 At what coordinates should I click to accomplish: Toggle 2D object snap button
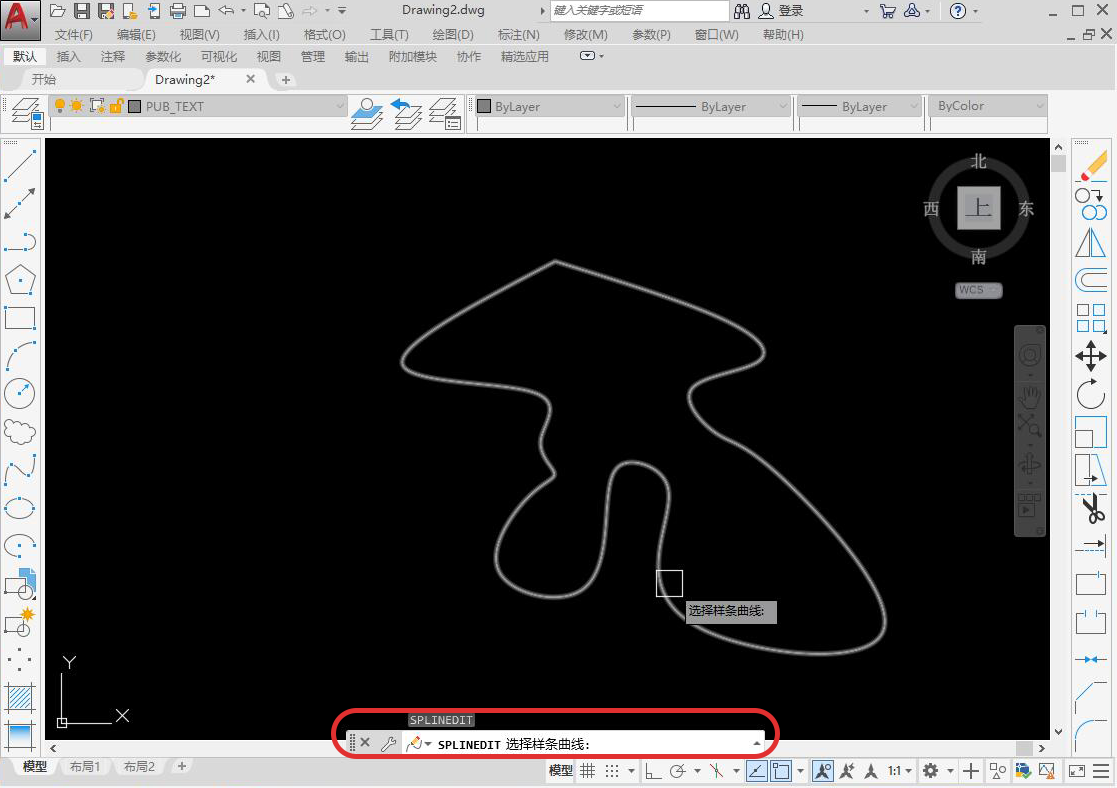click(781, 770)
